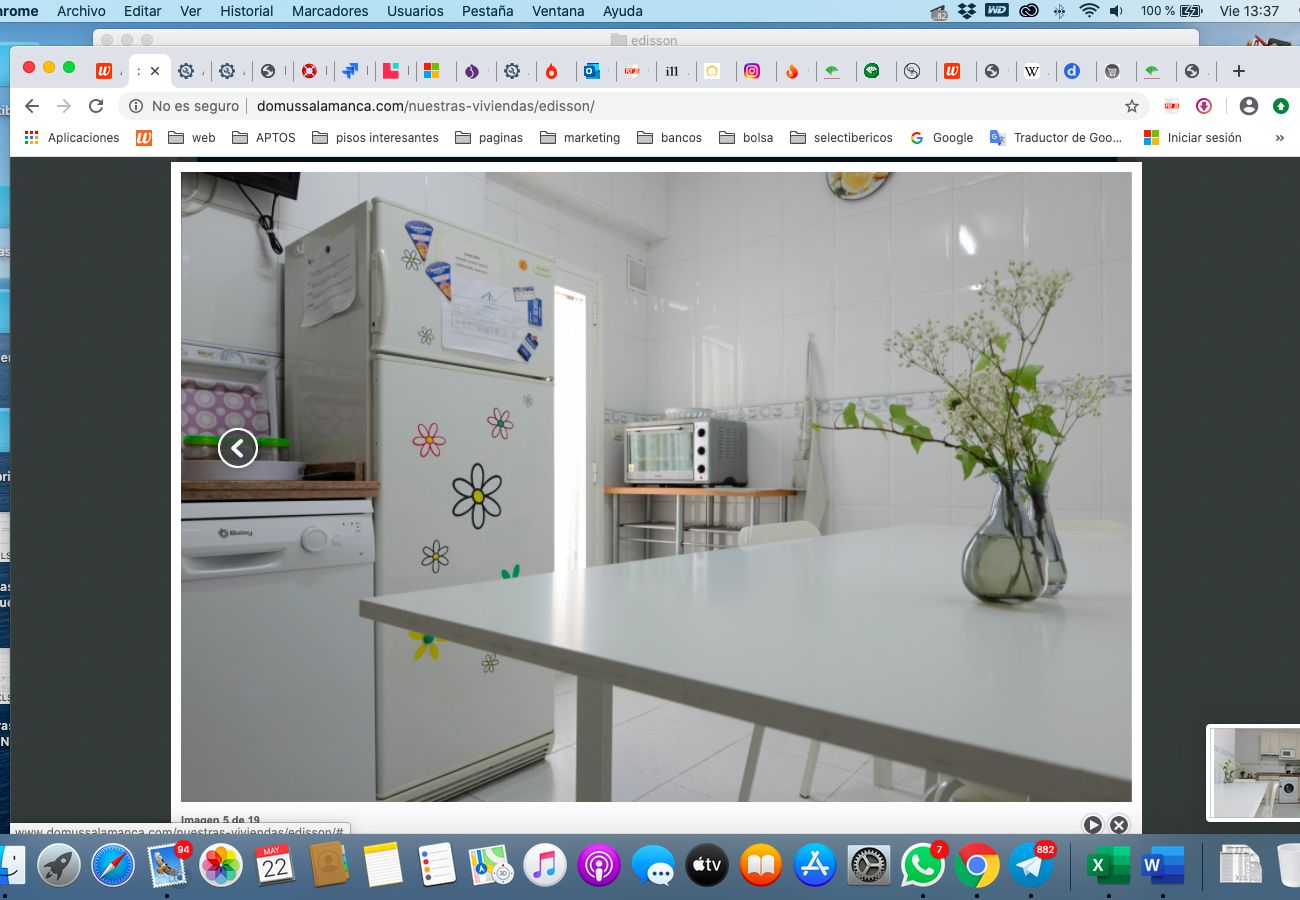1300x900 pixels.
Task: Switch to the Wikipedia tab
Action: (x=1032, y=71)
